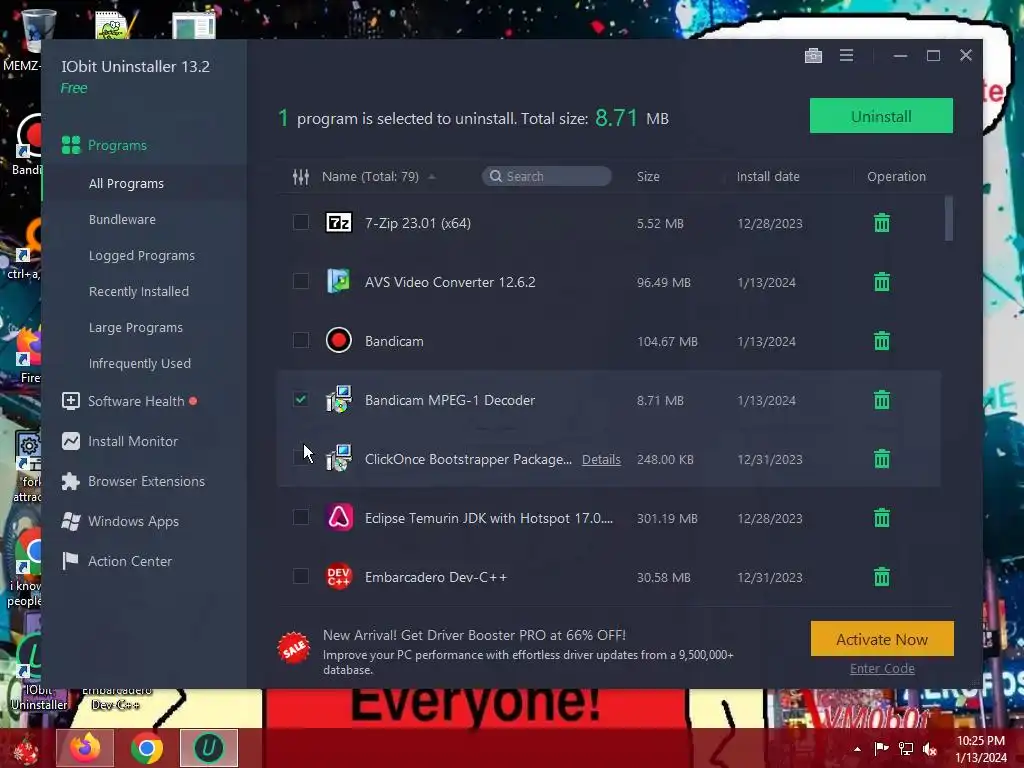Screen dimensions: 1024x768
Task: Click the AVS Video Converter program icon
Action: pyautogui.click(x=339, y=281)
